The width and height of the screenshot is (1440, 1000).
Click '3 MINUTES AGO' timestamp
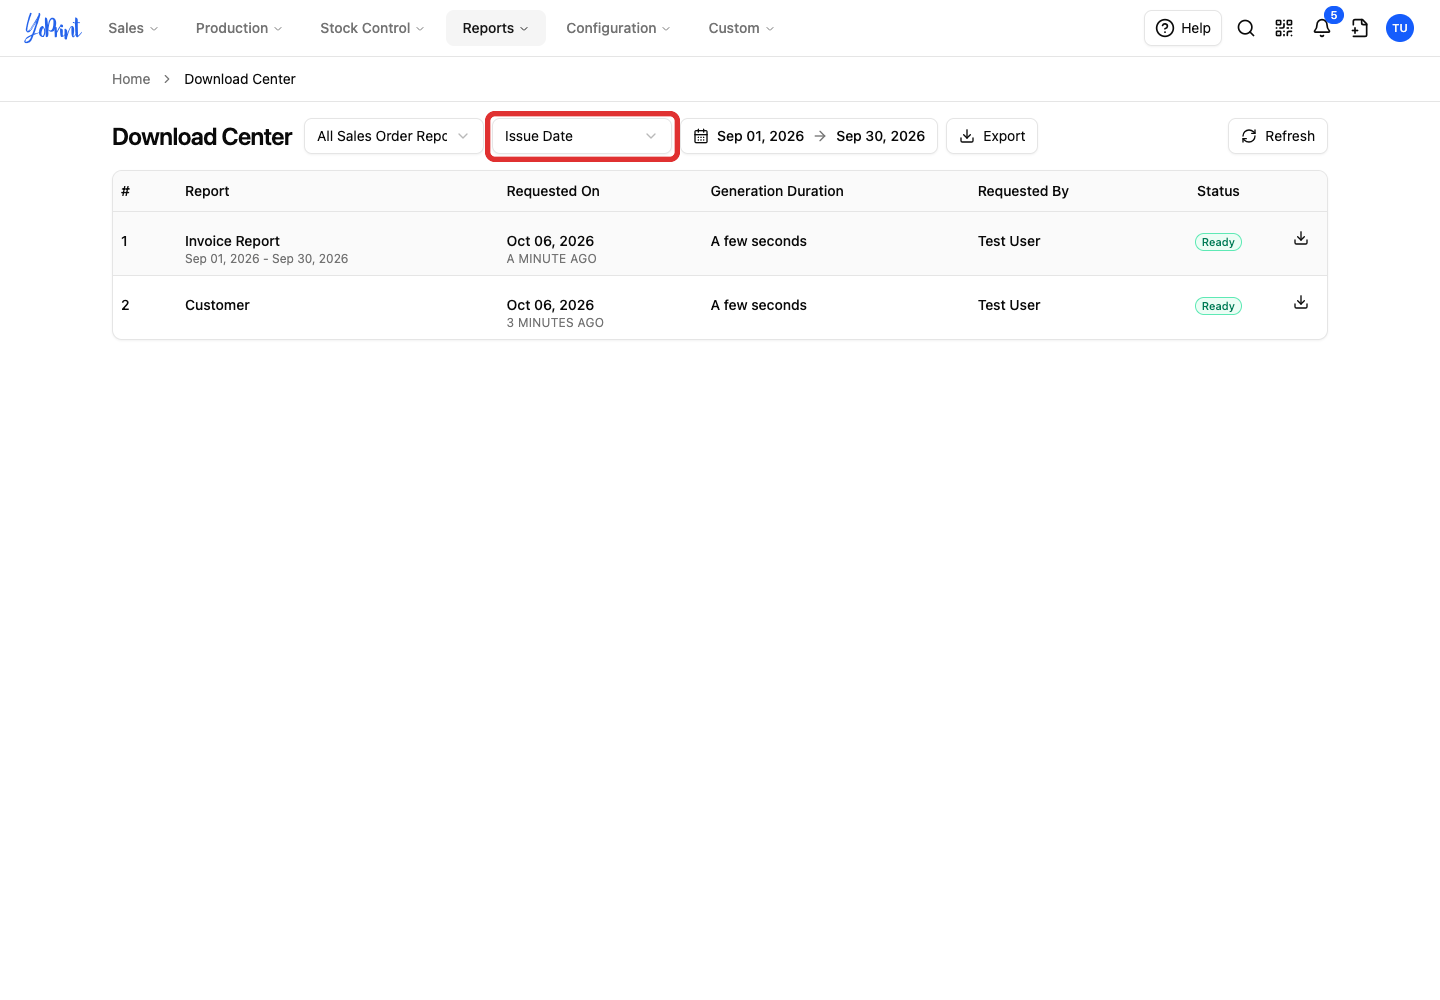point(555,323)
